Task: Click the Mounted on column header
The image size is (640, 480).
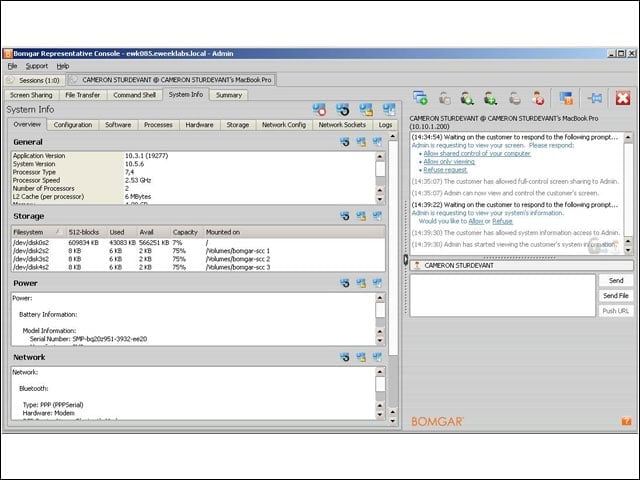Action: 294,232
